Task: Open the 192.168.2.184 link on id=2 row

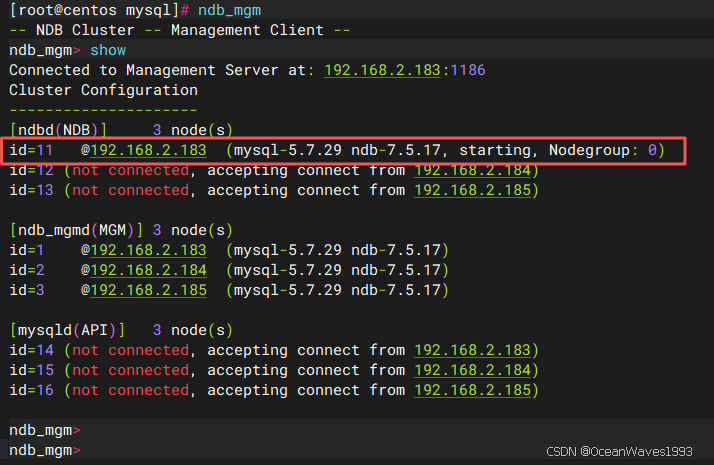Action: (x=148, y=271)
